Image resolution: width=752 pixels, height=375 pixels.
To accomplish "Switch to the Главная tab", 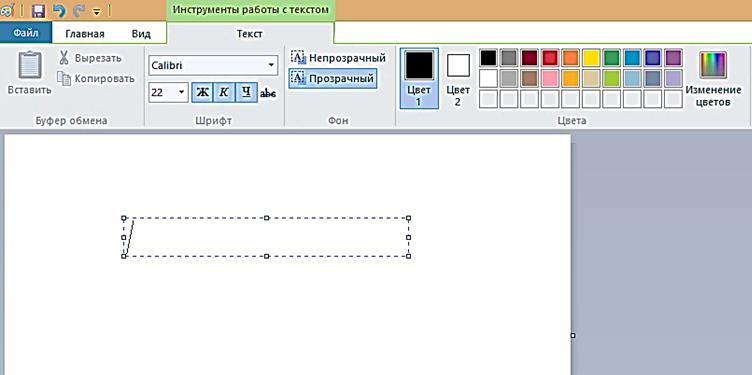I will (85, 34).
